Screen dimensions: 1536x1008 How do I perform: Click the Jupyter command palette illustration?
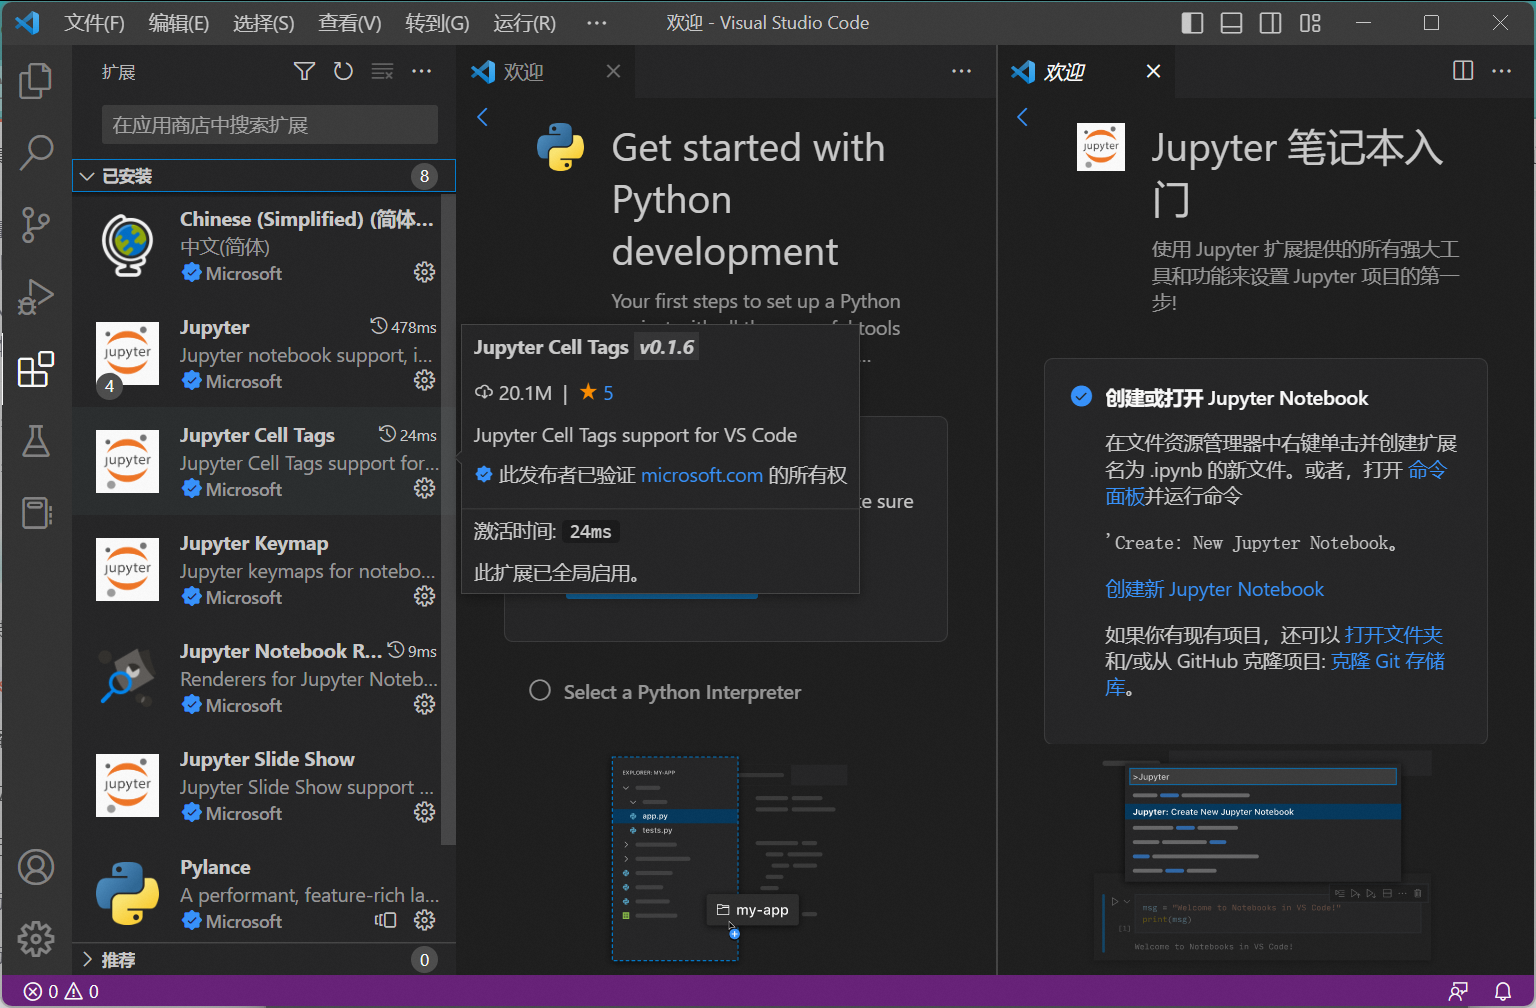coord(1263,857)
